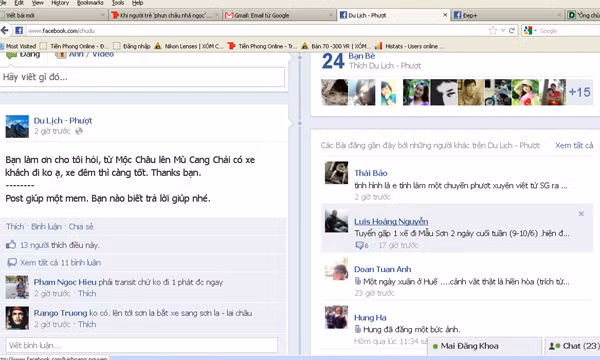Close the Du Lịch - Phượt tab
This screenshot has width=600, height=360.
tap(445, 15)
